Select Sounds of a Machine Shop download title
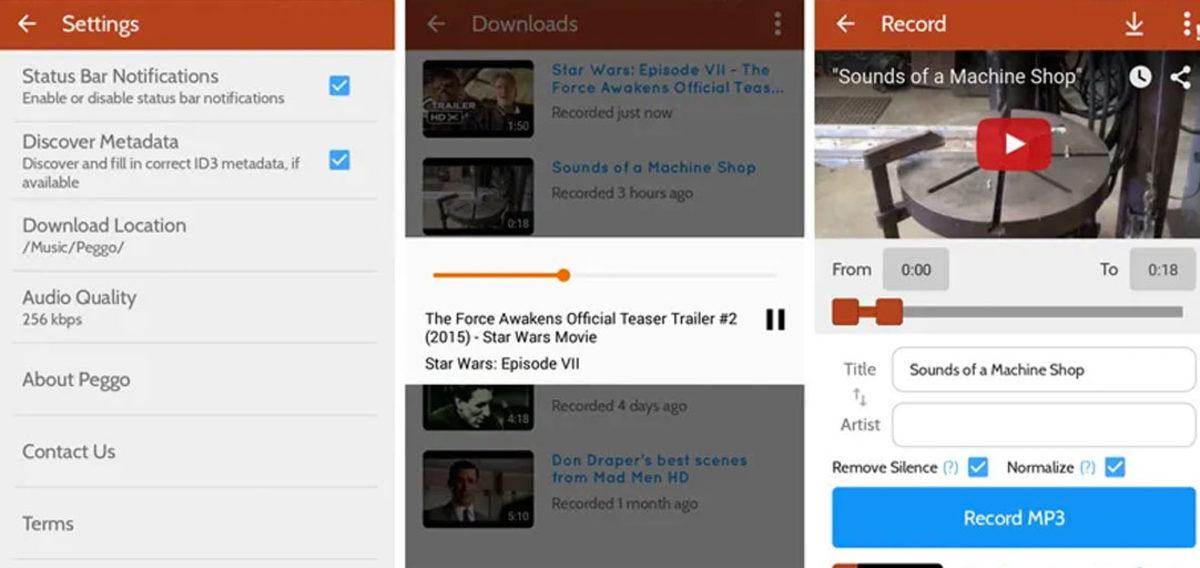Viewport: 1200px width, 568px height. pos(654,168)
